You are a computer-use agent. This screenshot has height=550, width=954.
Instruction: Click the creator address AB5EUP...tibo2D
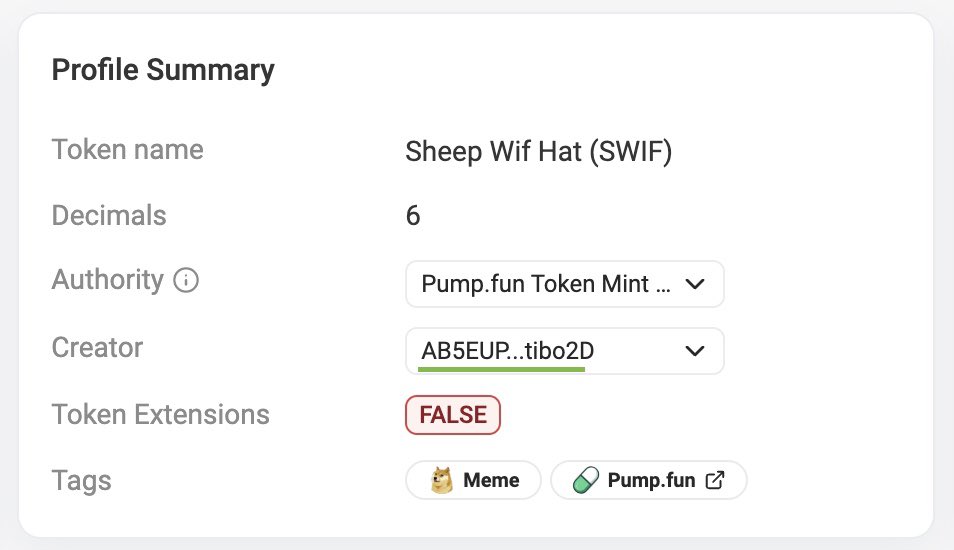501,351
